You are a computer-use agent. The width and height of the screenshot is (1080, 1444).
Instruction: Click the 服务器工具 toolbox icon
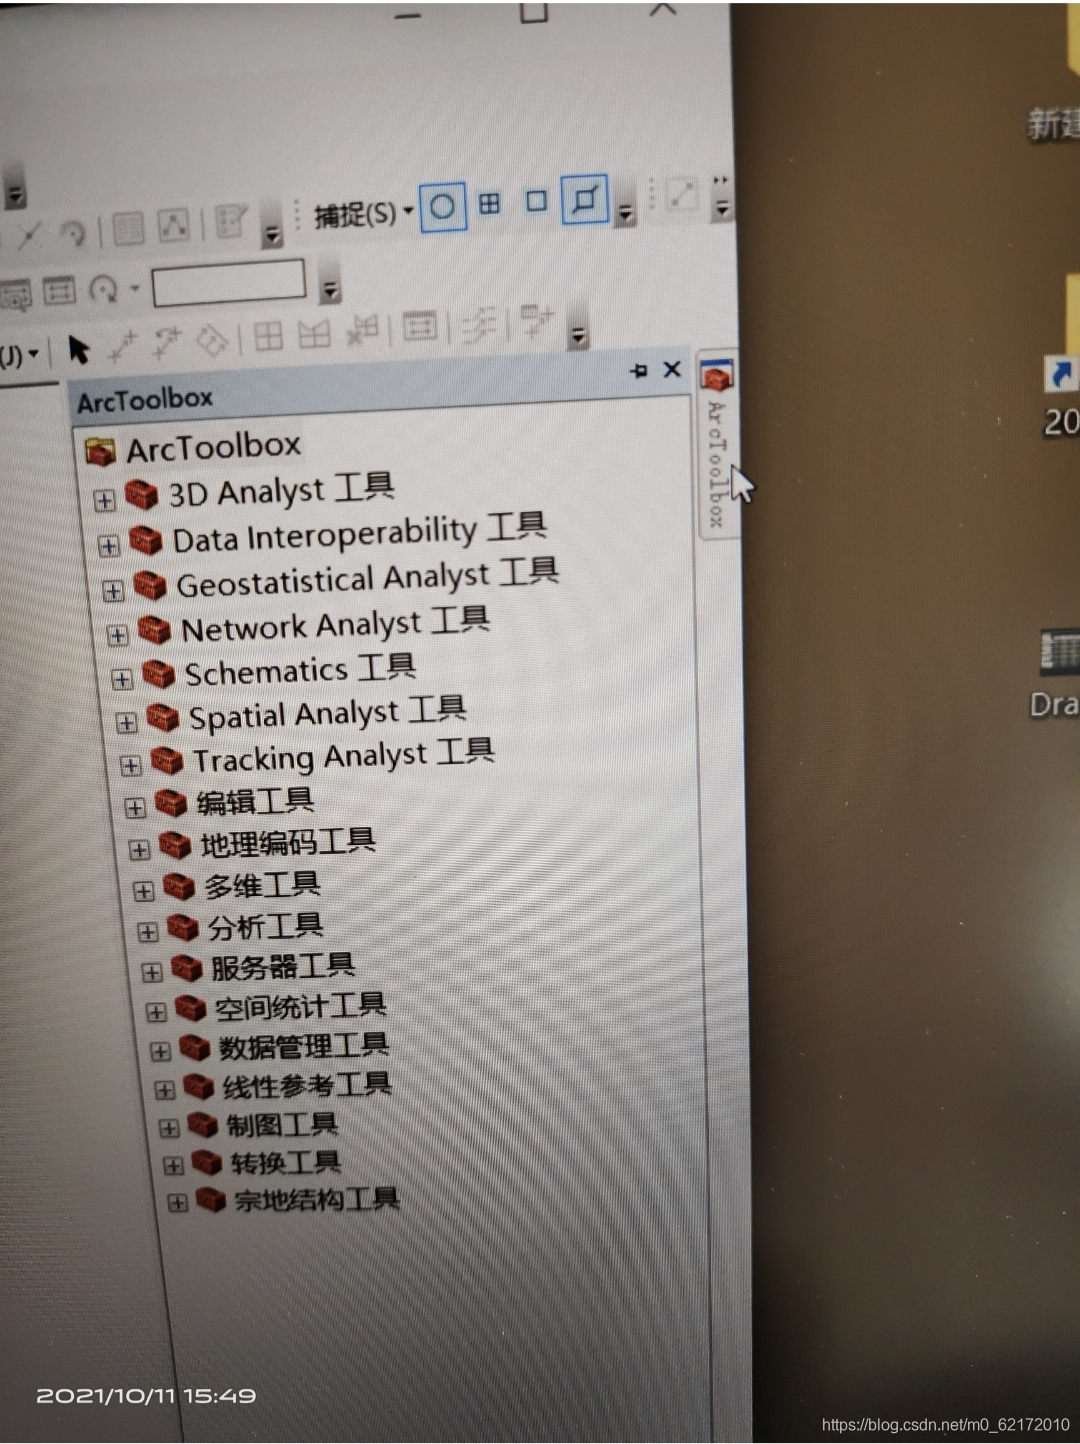tap(187, 968)
